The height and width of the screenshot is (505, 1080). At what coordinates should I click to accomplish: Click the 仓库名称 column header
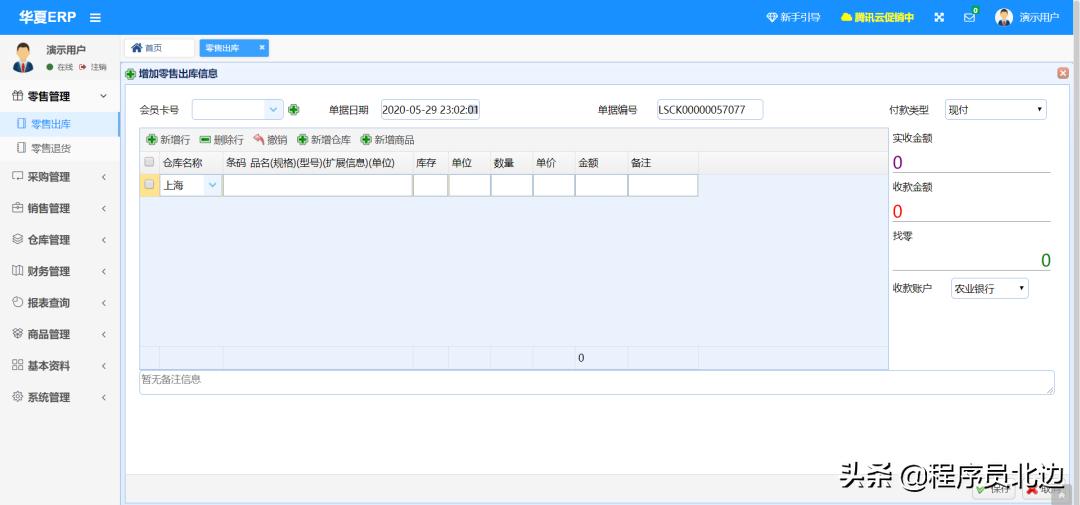click(191, 163)
